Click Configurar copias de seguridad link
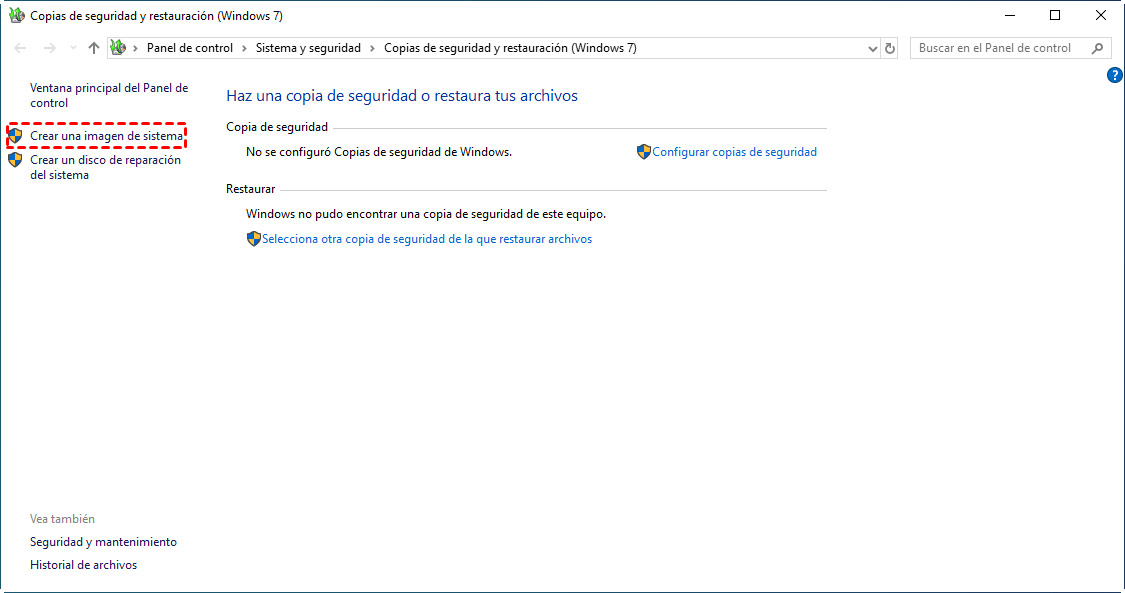 click(735, 152)
